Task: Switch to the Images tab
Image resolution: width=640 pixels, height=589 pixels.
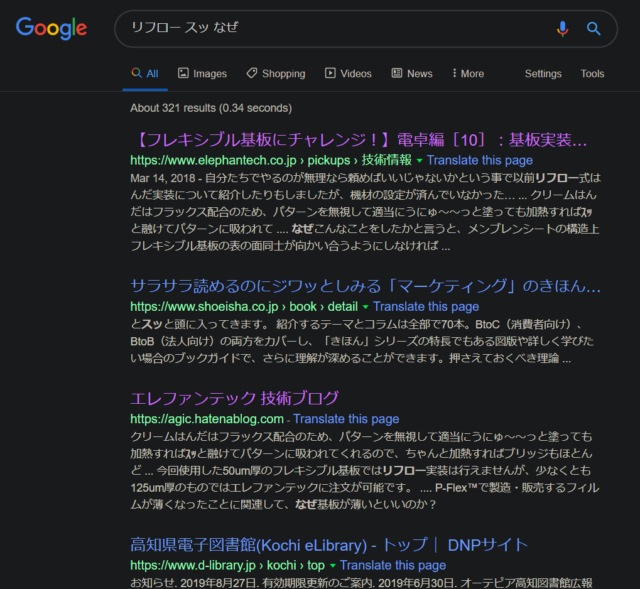Action: coord(202,73)
